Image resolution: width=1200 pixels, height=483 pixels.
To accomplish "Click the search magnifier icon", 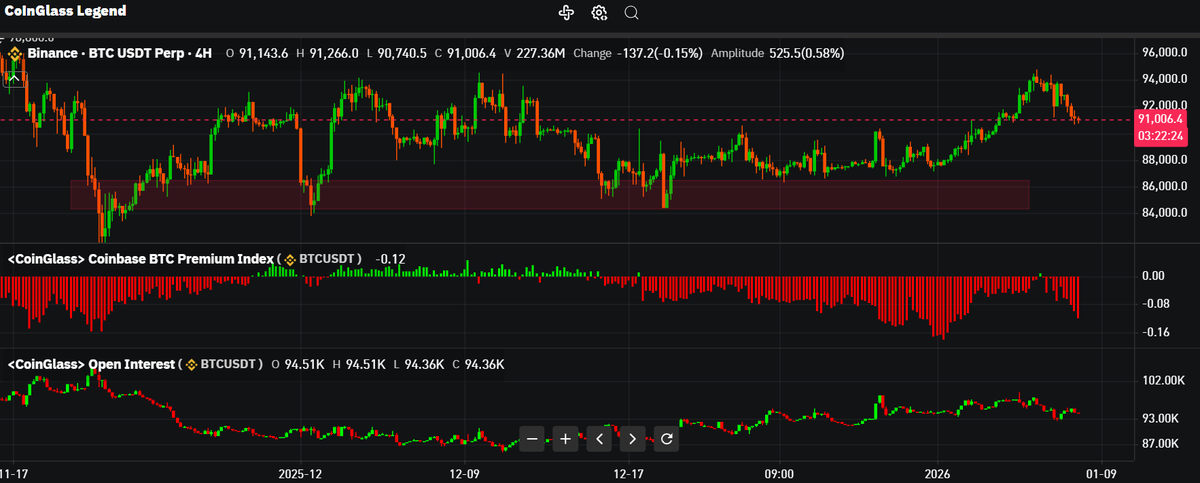I will click(x=631, y=13).
